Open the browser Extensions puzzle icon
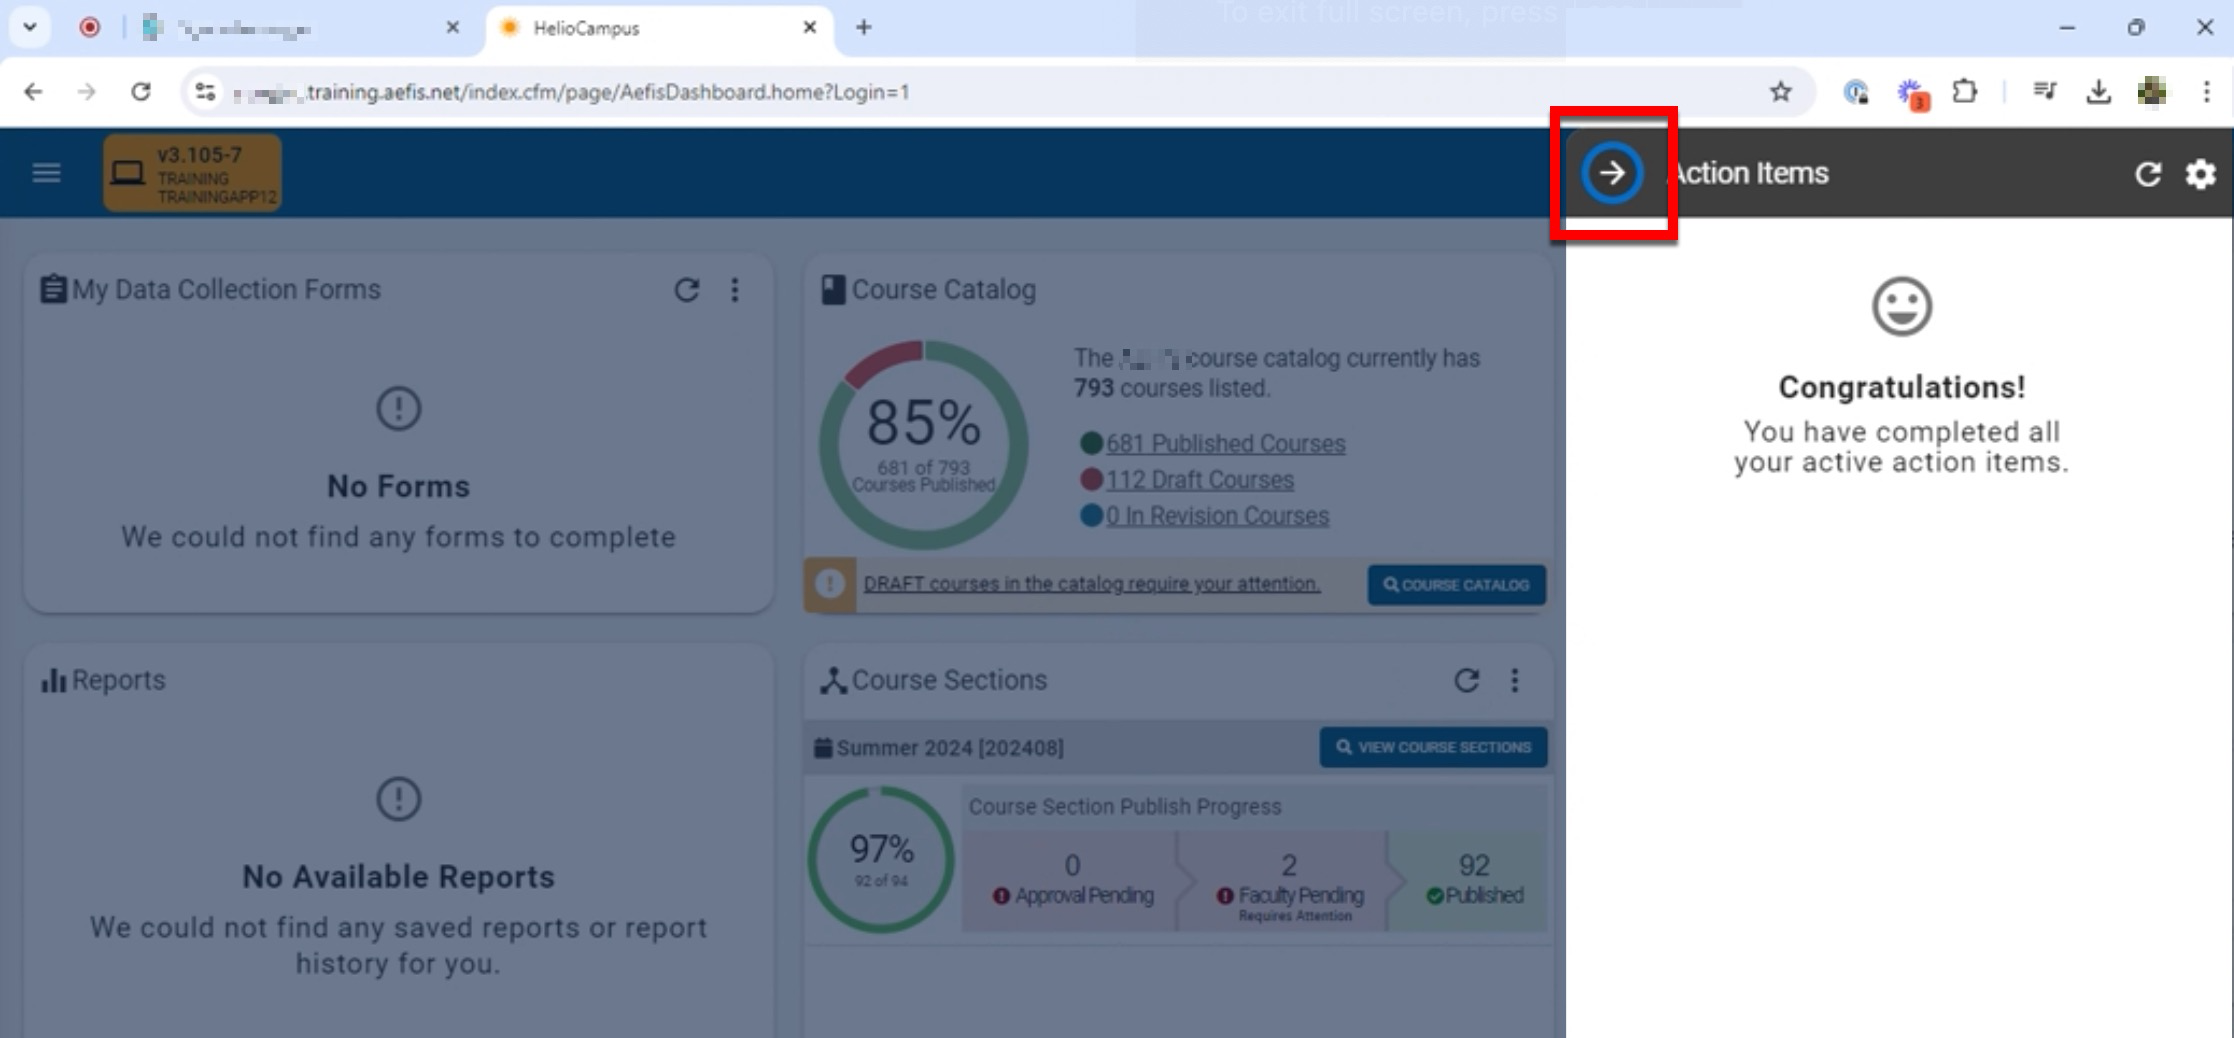The height and width of the screenshot is (1038, 2234). click(1964, 92)
